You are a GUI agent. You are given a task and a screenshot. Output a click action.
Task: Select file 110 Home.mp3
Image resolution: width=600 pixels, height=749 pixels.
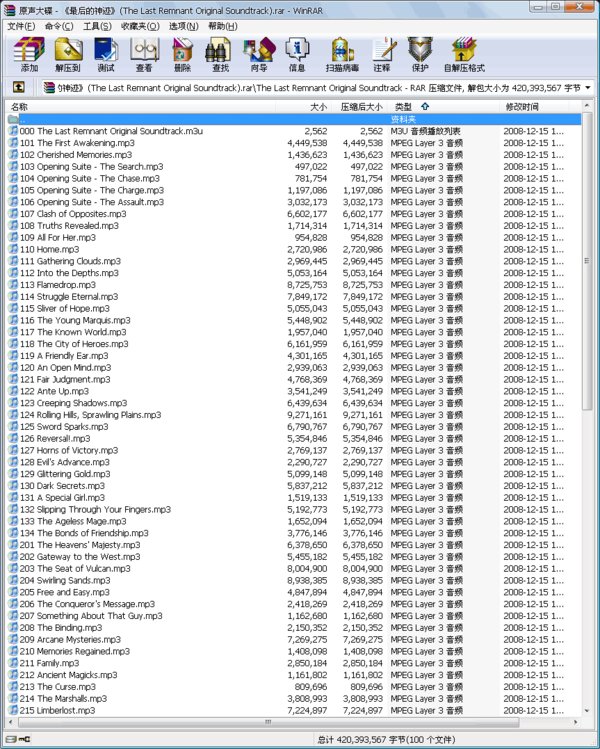point(50,249)
